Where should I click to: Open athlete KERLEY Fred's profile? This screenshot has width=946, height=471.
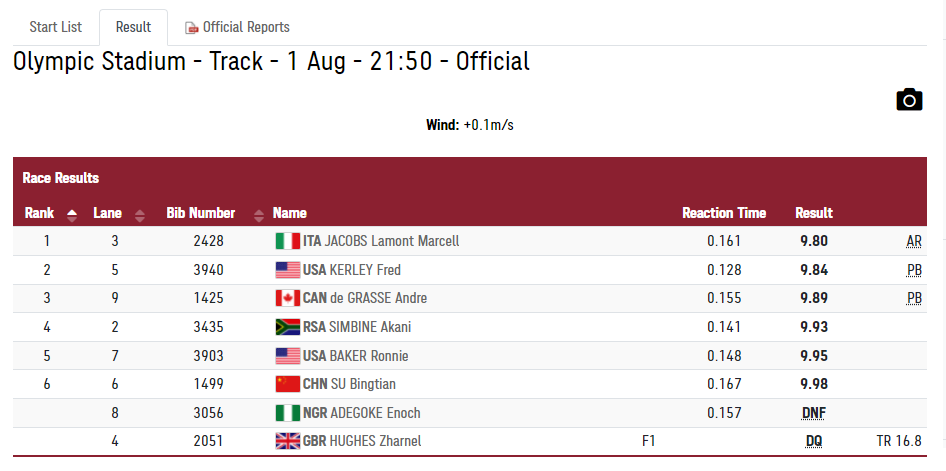[x=365, y=270]
